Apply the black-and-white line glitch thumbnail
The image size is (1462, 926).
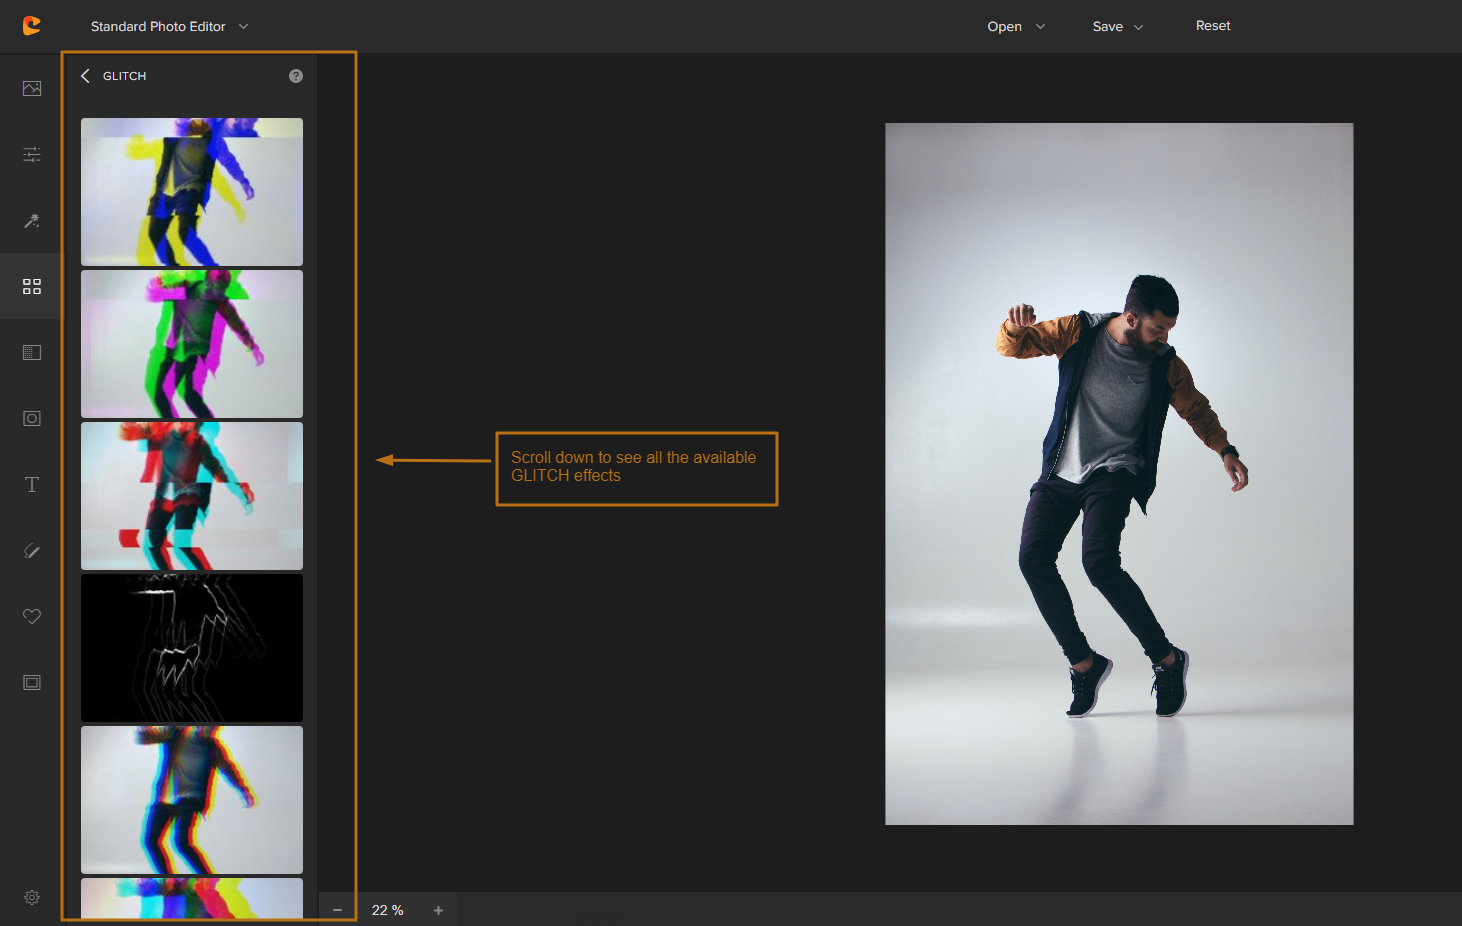tap(192, 648)
